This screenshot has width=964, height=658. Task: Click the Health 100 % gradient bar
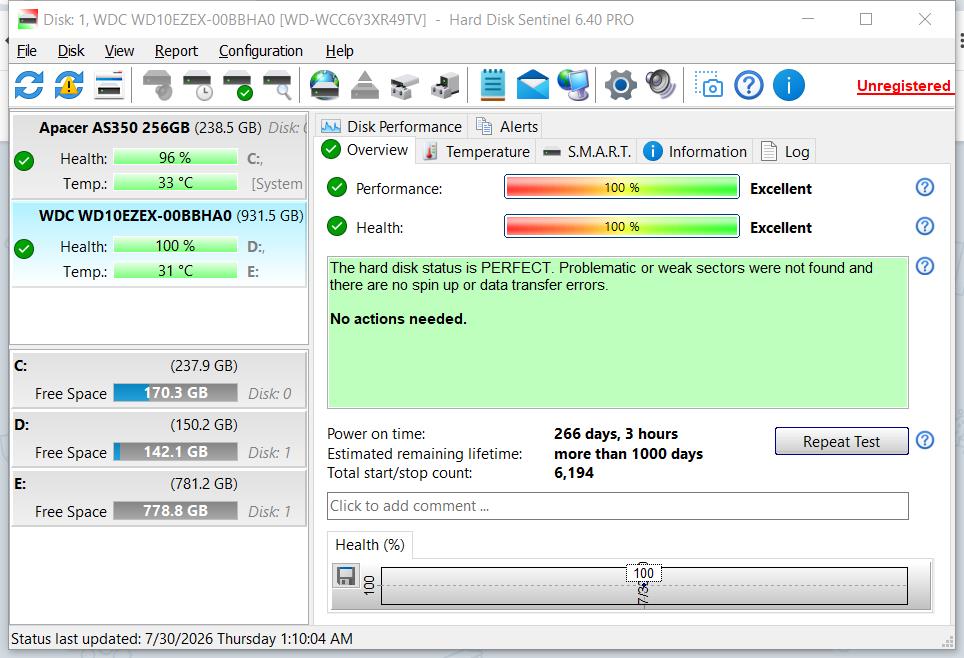622,226
